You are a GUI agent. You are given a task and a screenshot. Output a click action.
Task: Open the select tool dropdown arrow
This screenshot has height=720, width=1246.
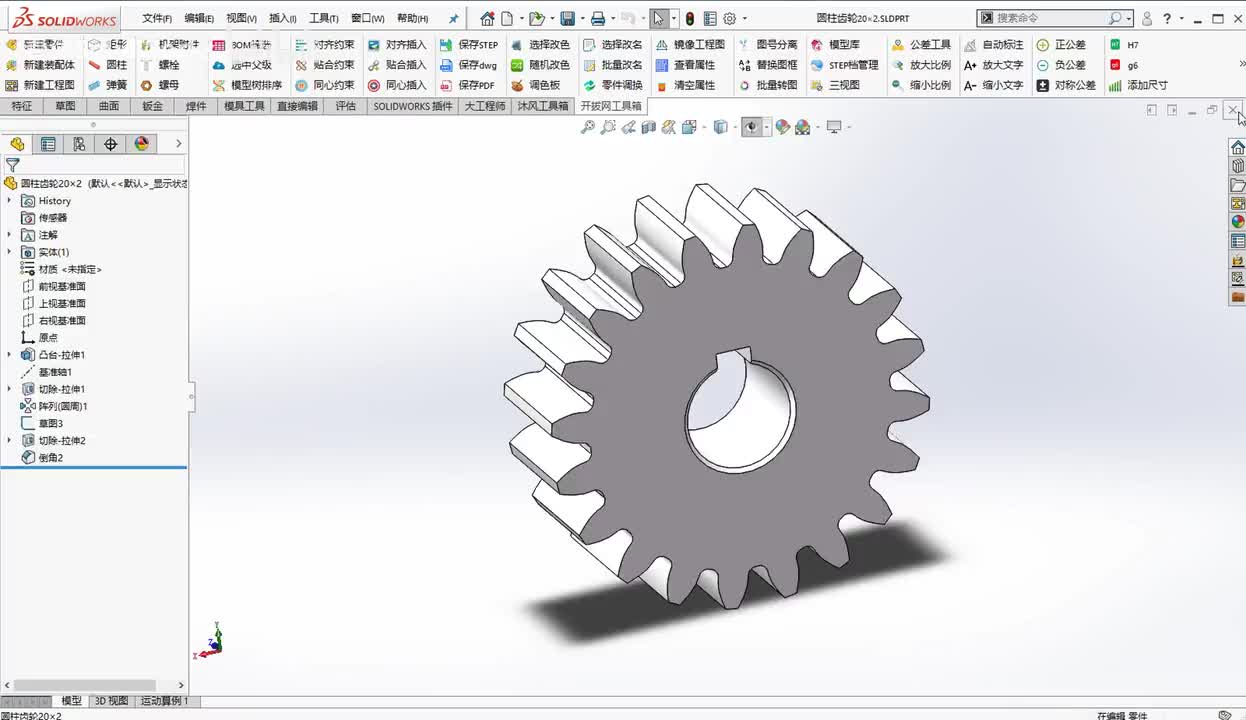pyautogui.click(x=674, y=18)
